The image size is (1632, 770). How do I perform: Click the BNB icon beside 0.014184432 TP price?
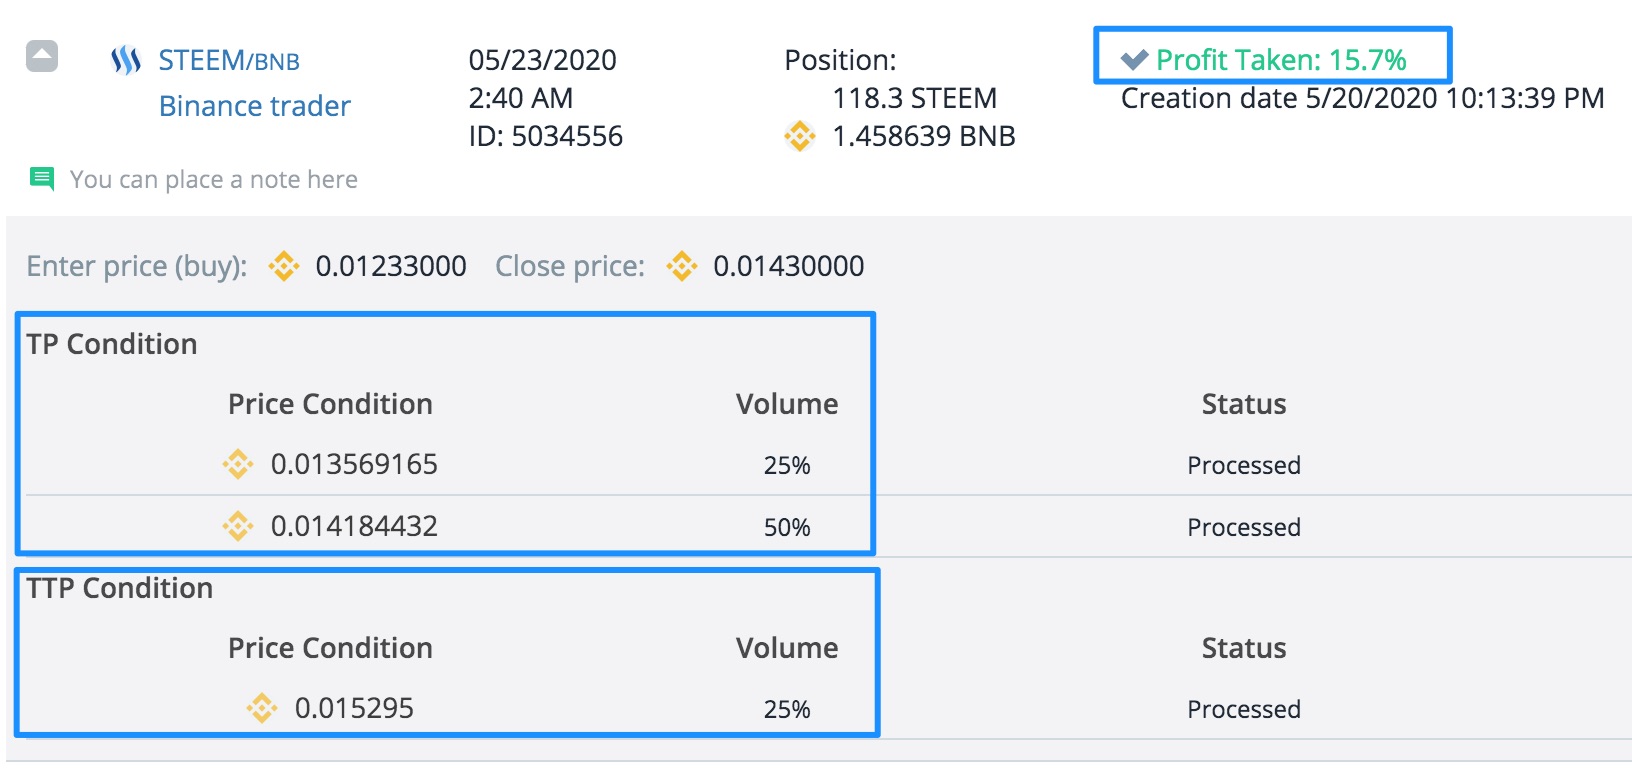238,526
